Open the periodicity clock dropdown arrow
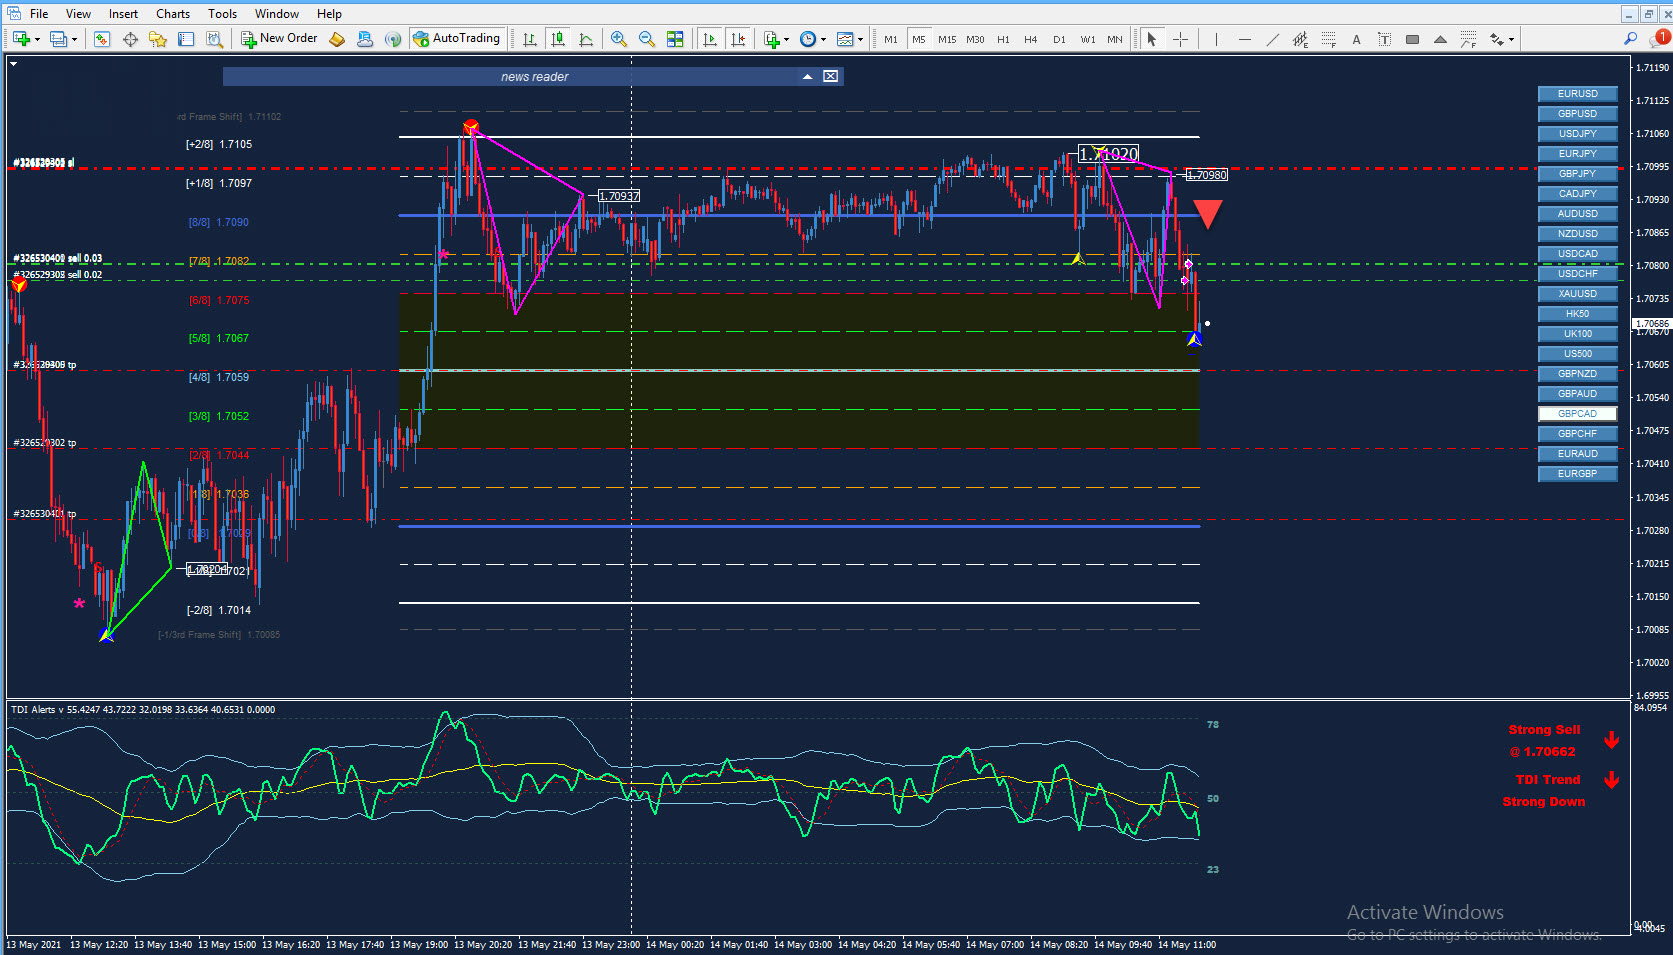Image resolution: width=1673 pixels, height=955 pixels. (x=823, y=40)
